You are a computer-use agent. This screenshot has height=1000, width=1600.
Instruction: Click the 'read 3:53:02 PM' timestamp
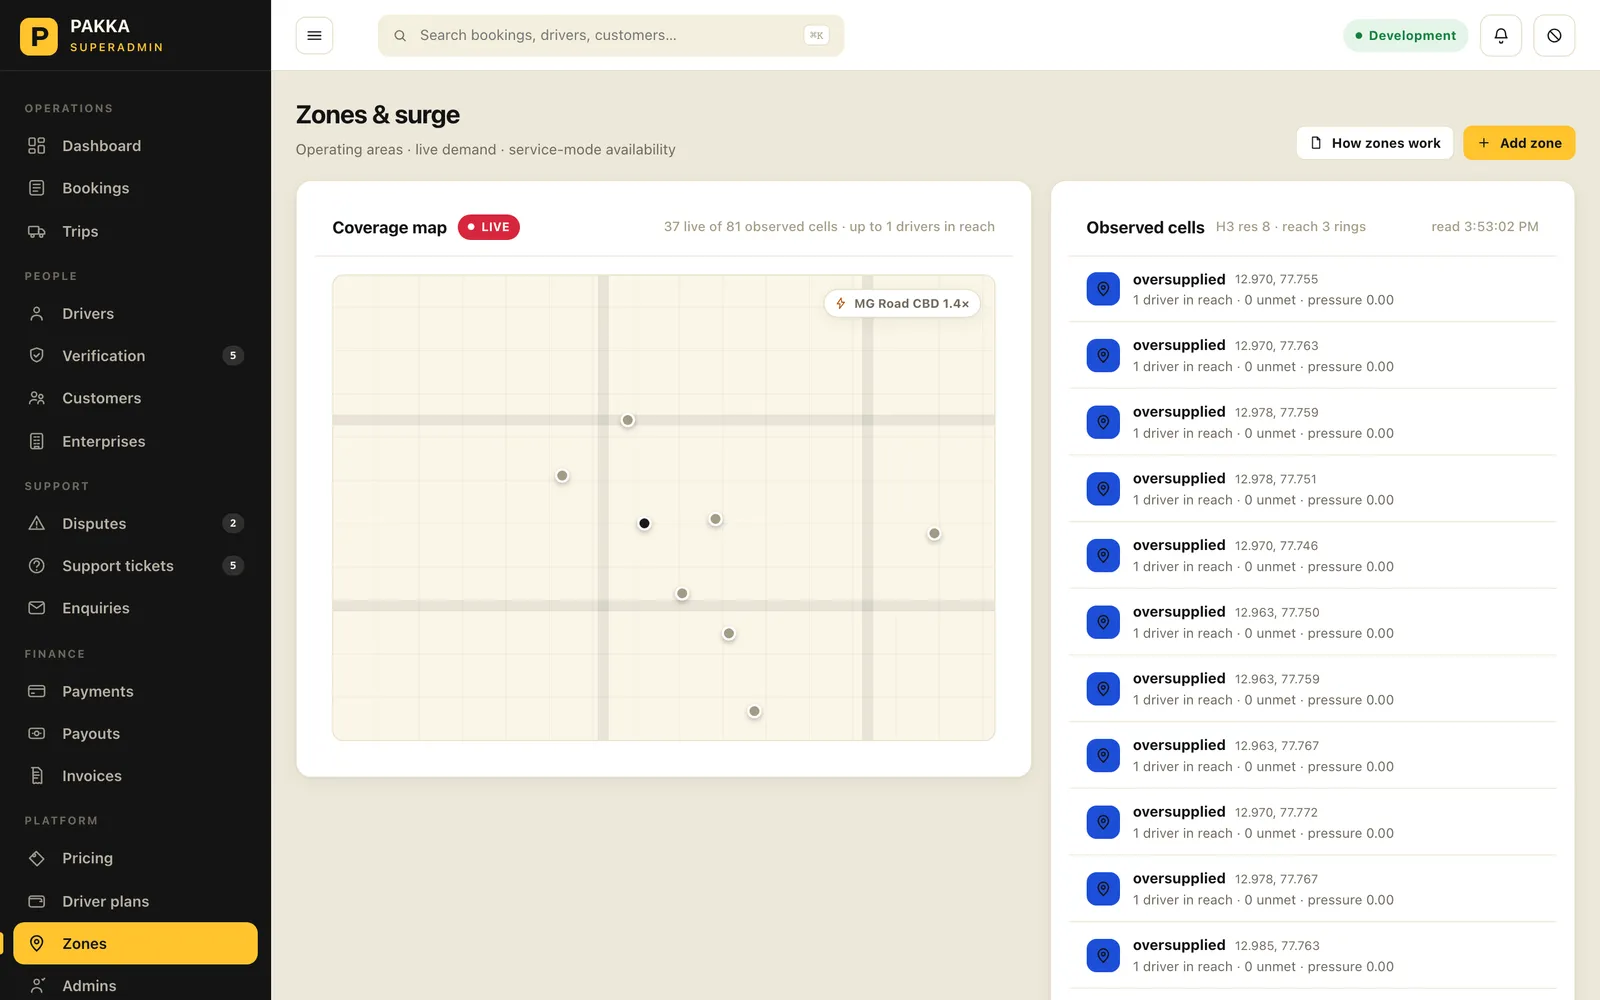(x=1485, y=227)
